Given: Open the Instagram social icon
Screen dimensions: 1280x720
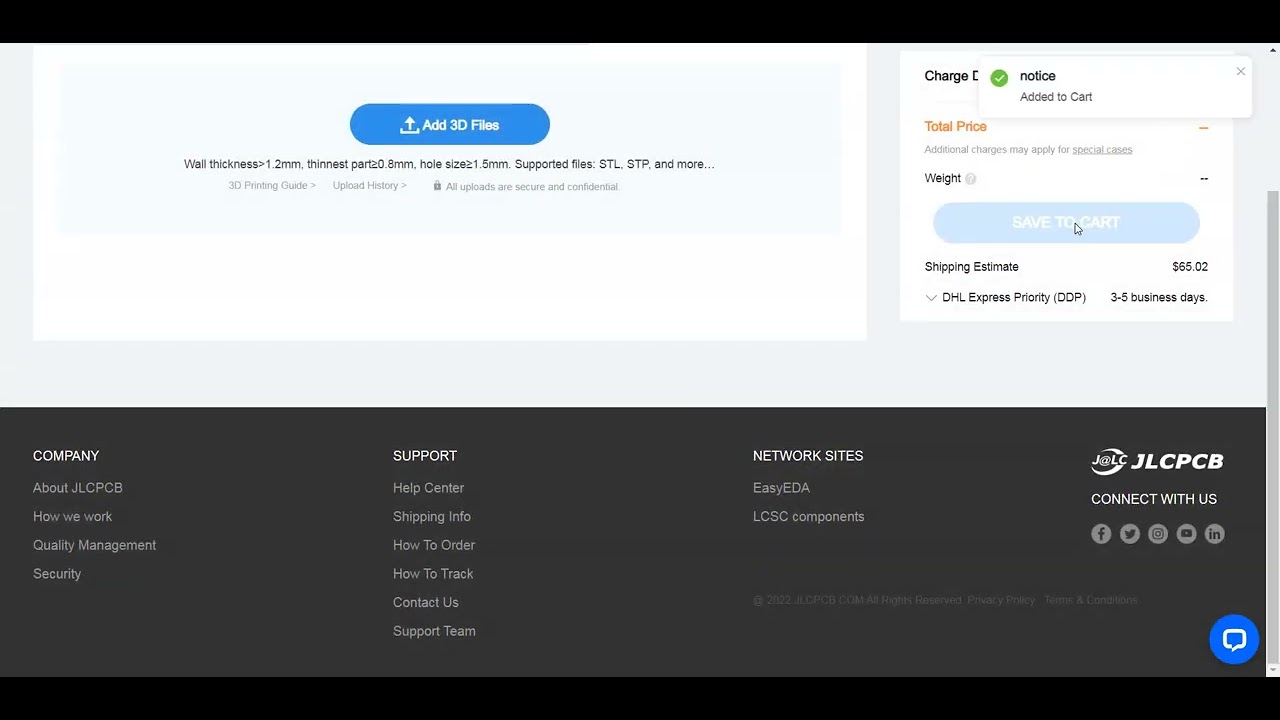Looking at the screenshot, I should (1158, 534).
